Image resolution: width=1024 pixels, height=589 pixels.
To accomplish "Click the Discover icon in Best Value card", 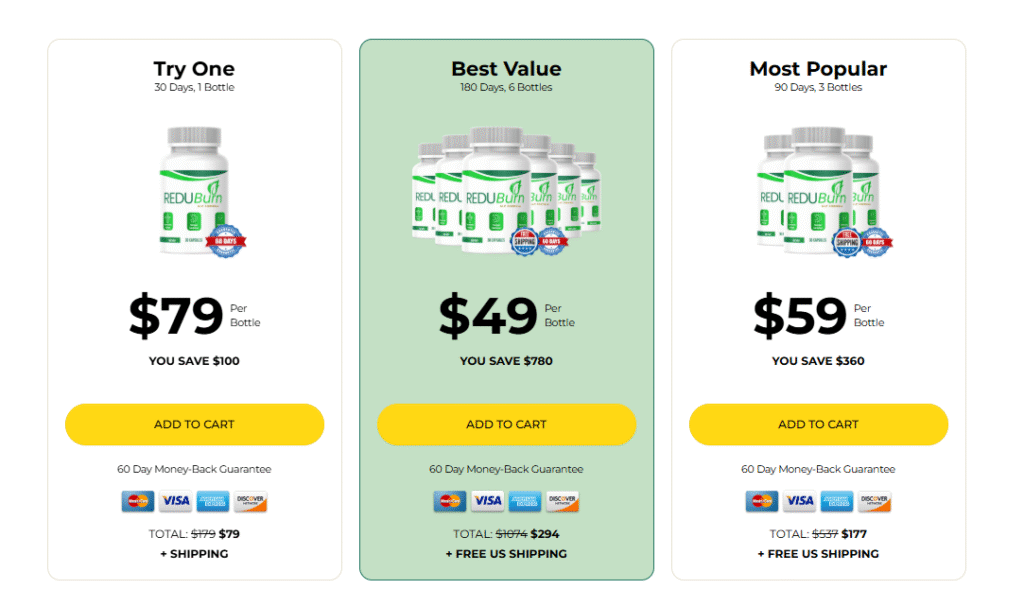I will [x=563, y=501].
